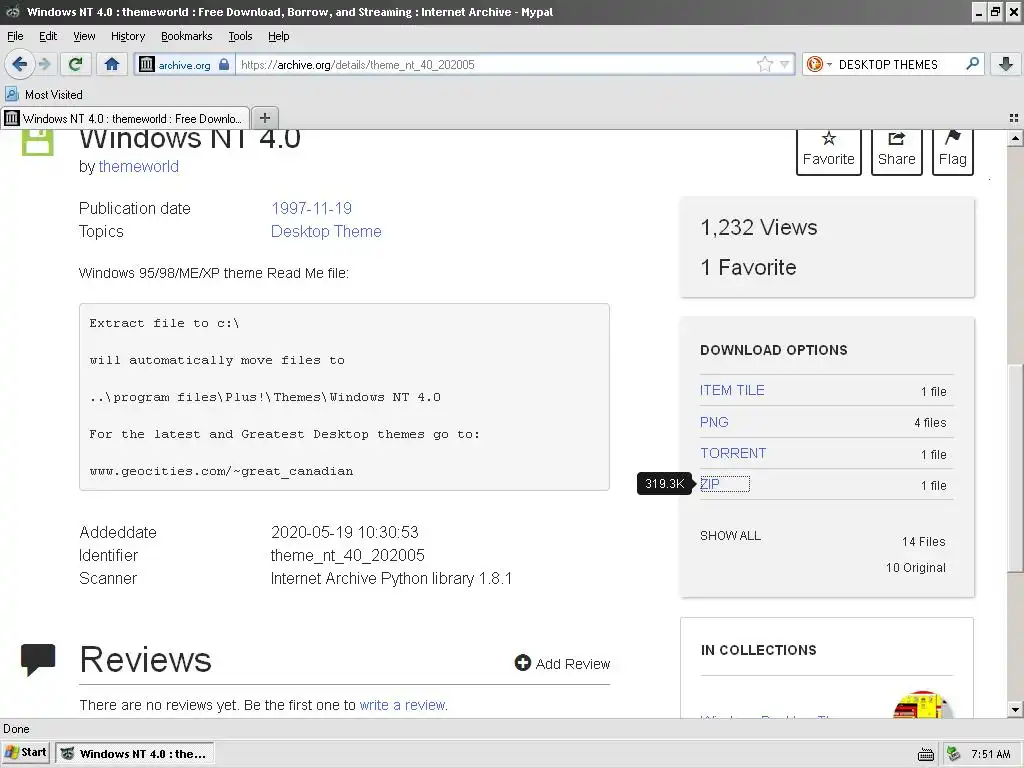Screen dimensions: 1024x768
Task: Click the Share button
Action: click(x=897, y=151)
